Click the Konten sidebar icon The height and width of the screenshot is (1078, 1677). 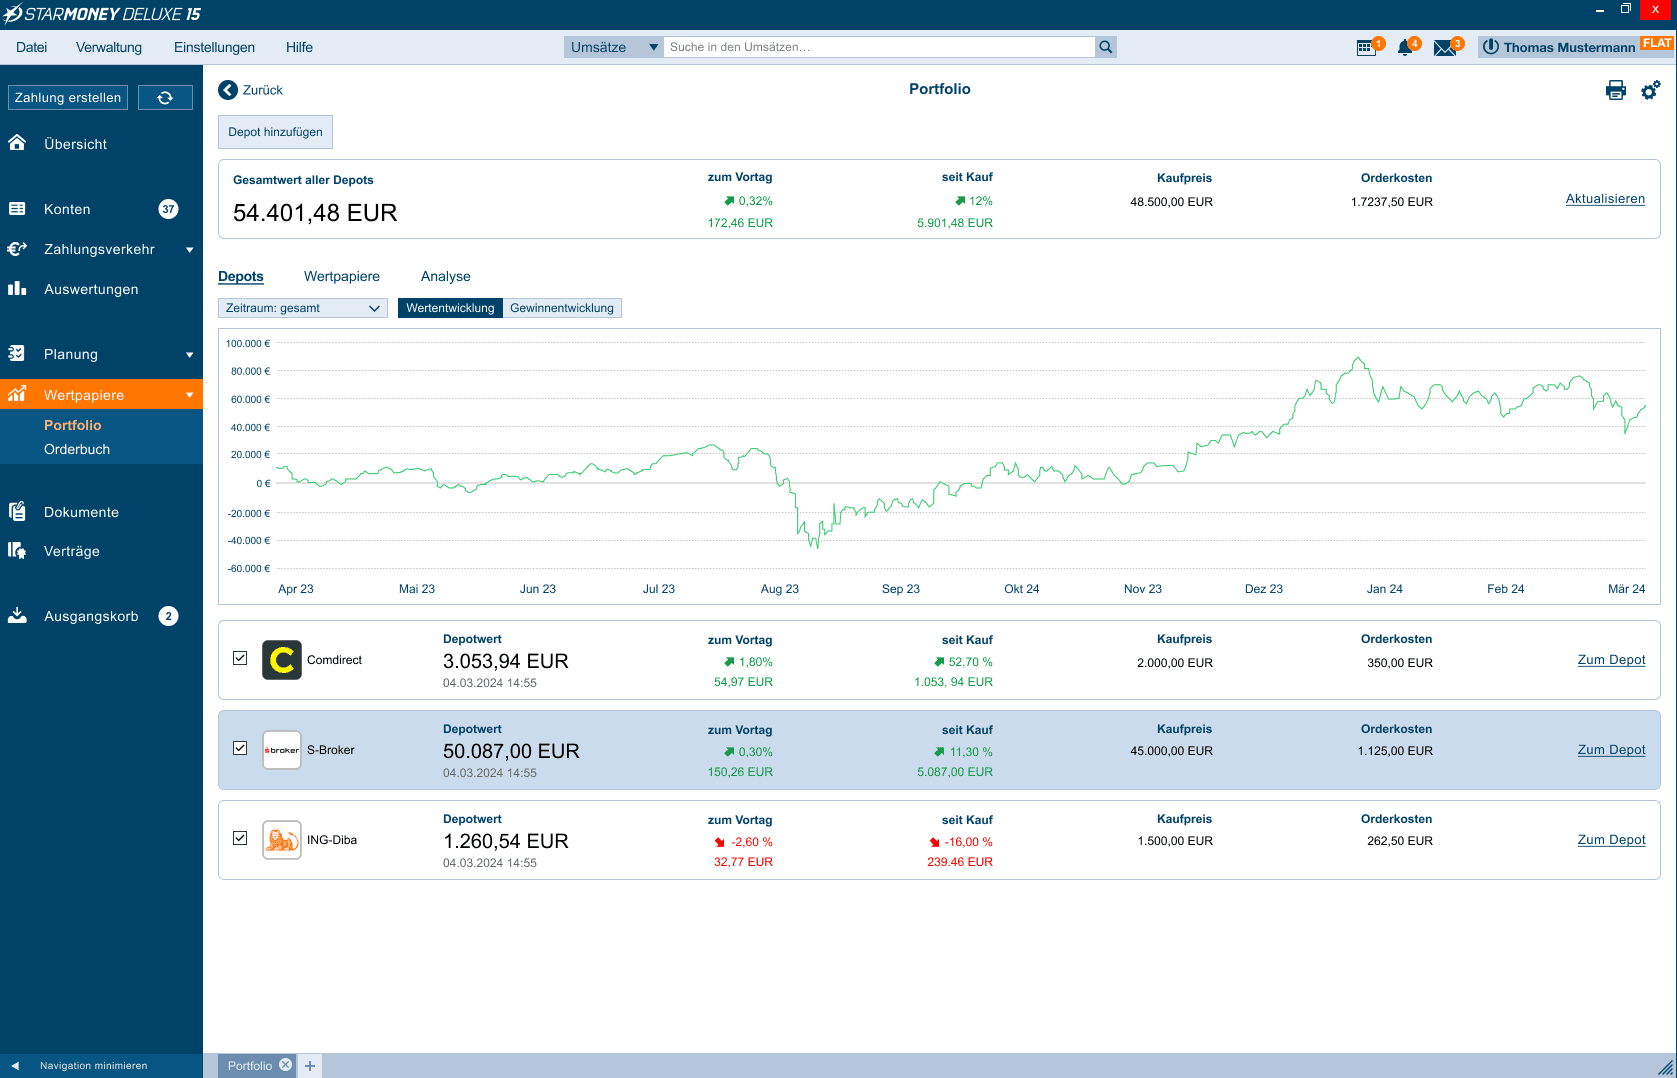coord(17,209)
